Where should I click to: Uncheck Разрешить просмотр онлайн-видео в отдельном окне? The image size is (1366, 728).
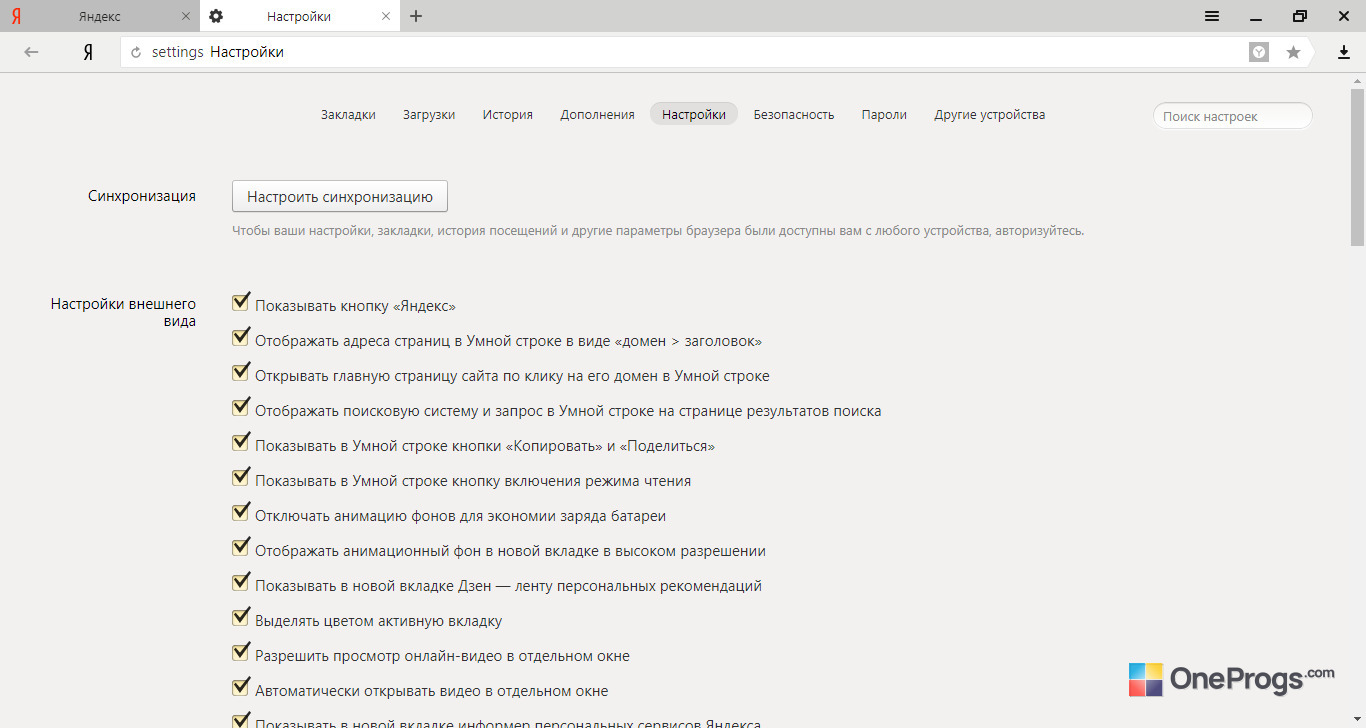(x=240, y=653)
